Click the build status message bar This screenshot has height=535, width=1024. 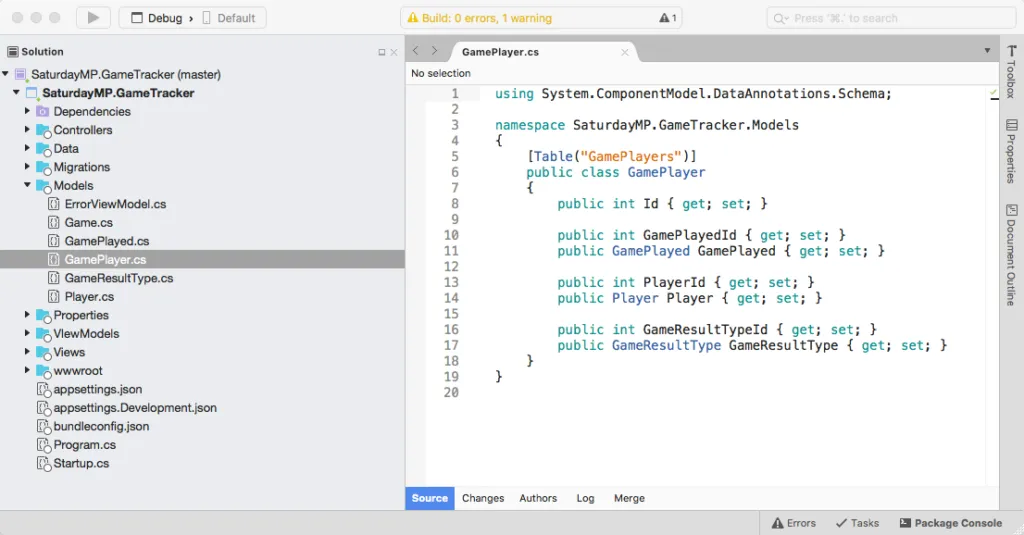tap(541, 18)
